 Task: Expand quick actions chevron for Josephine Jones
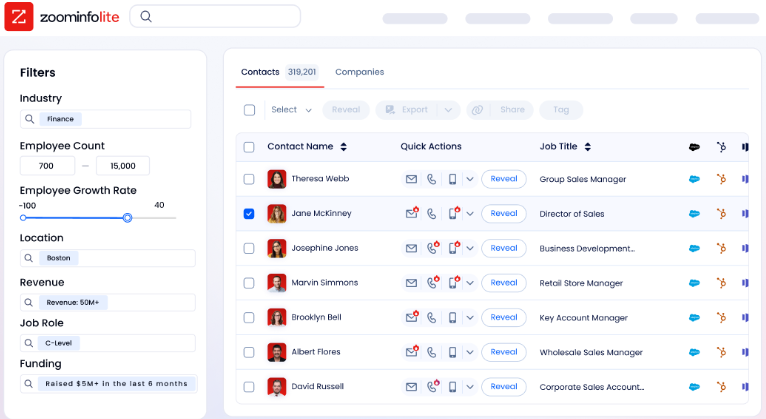(470, 249)
